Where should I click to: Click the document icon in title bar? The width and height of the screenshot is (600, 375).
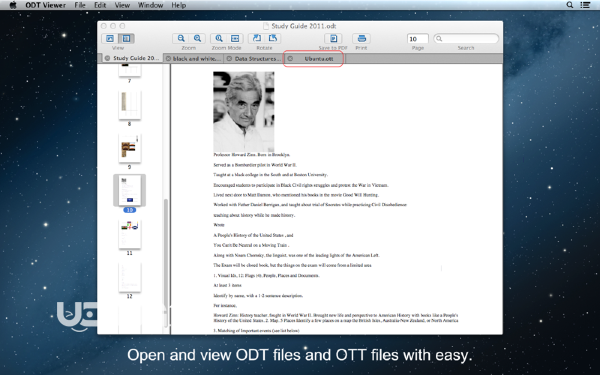(x=266, y=26)
